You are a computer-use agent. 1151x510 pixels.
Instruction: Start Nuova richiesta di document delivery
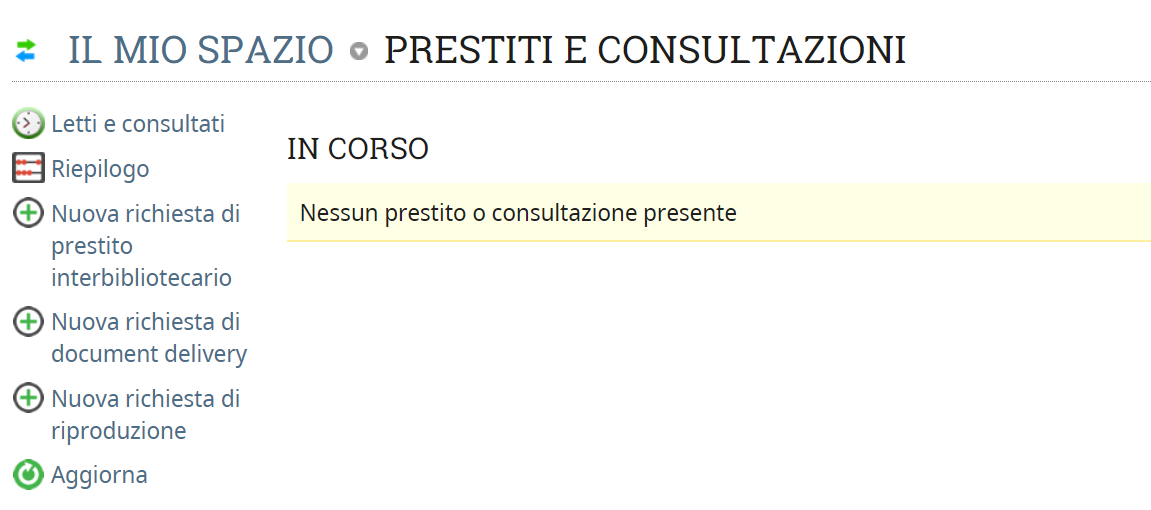click(x=148, y=338)
